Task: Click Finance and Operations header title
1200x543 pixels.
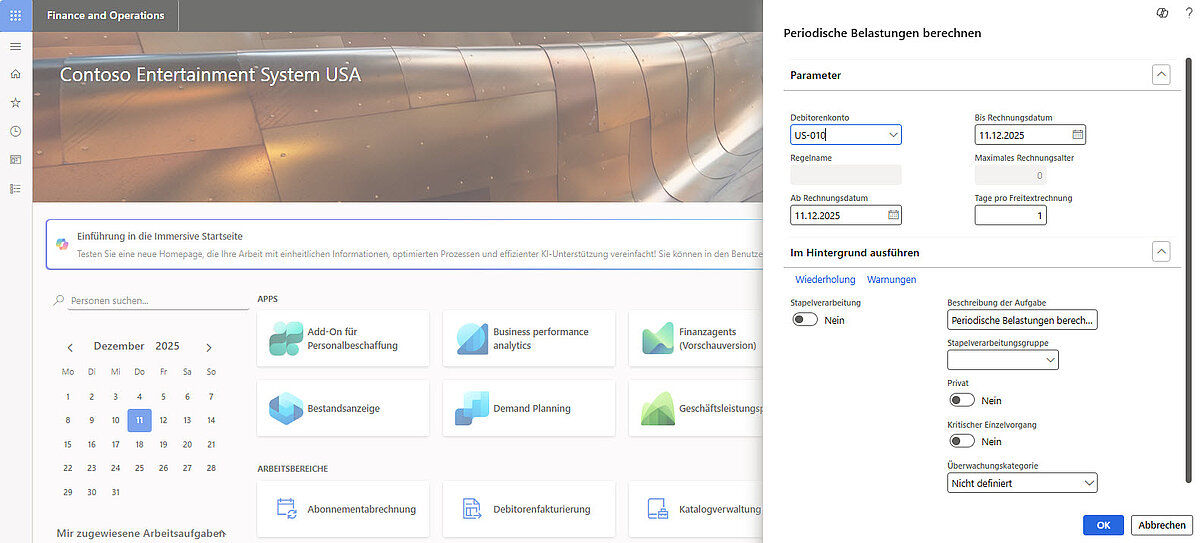Action: (x=106, y=15)
